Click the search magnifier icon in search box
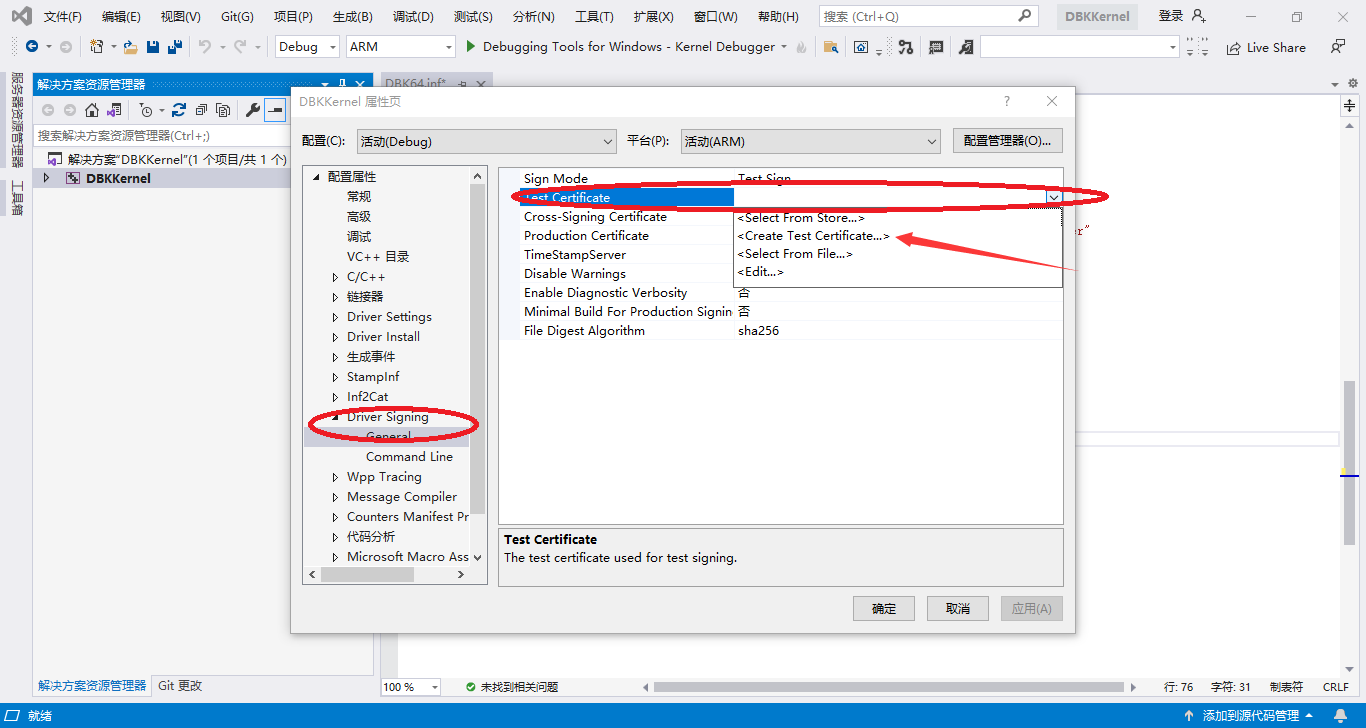 tap(1024, 16)
